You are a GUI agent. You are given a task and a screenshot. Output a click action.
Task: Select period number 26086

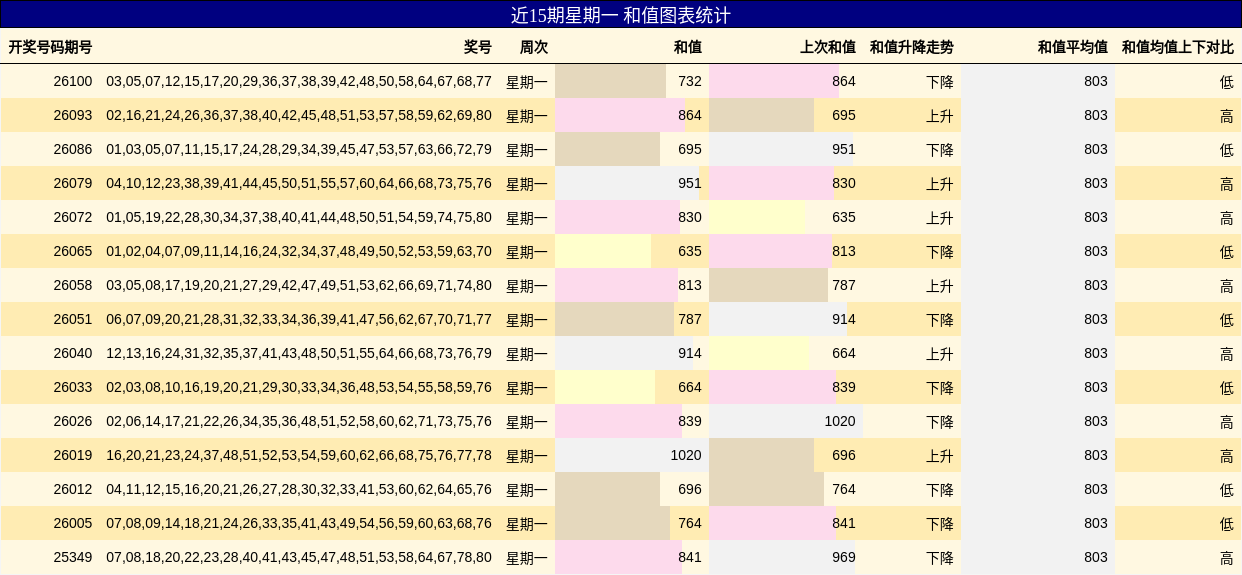[x=73, y=149]
